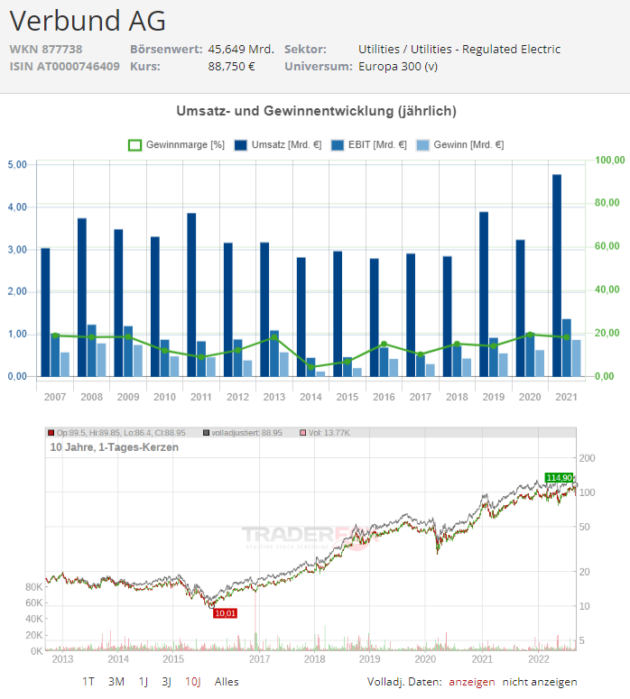The image size is (630, 699).
Task: Click the Kurs value '88,750 €'
Action: pos(231,66)
